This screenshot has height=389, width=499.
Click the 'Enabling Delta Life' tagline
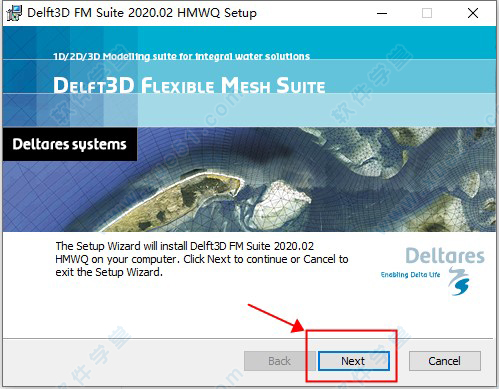(x=410, y=275)
